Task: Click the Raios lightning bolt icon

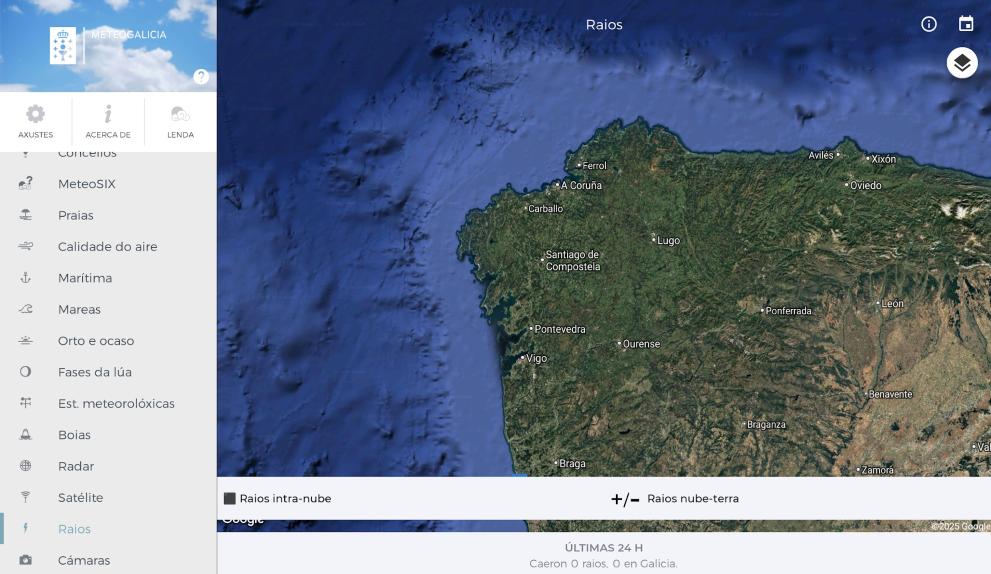Action: pos(25,528)
